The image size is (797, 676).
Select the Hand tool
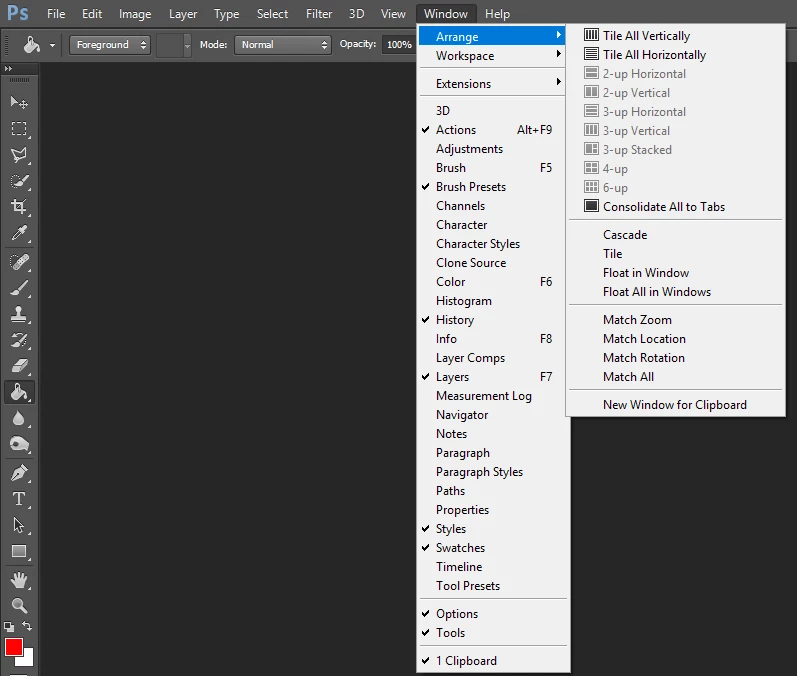pos(19,580)
